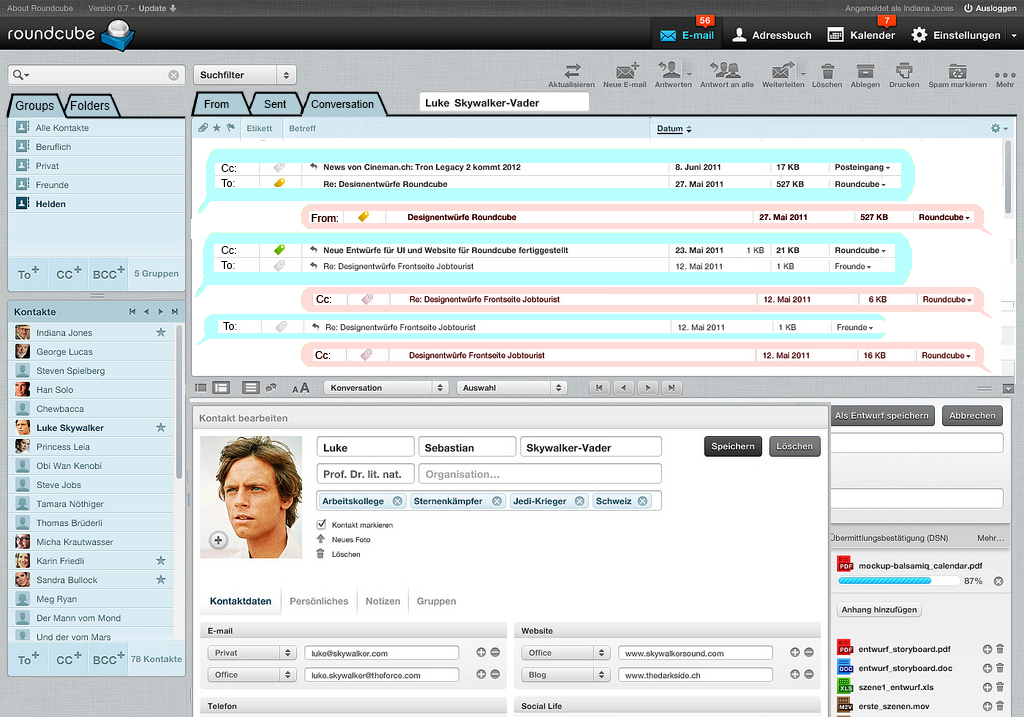Click the Abbrechen button
The image size is (1024, 717).
pyautogui.click(x=972, y=415)
